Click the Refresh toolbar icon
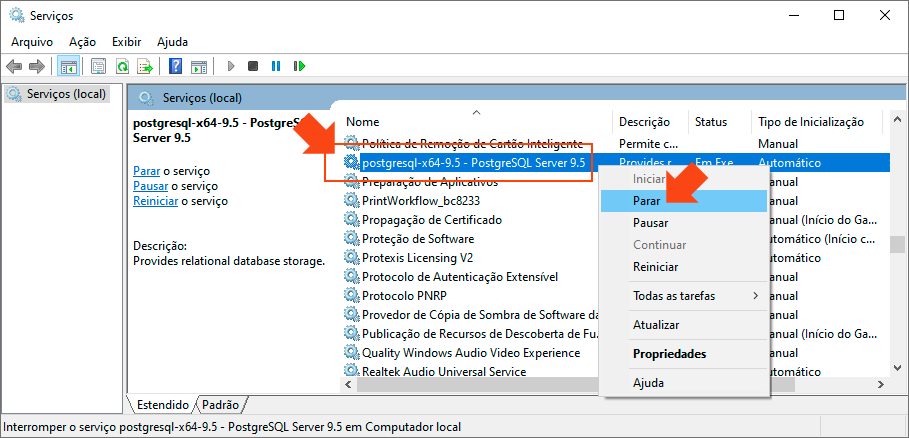This screenshot has height=438, width=909. (x=122, y=66)
